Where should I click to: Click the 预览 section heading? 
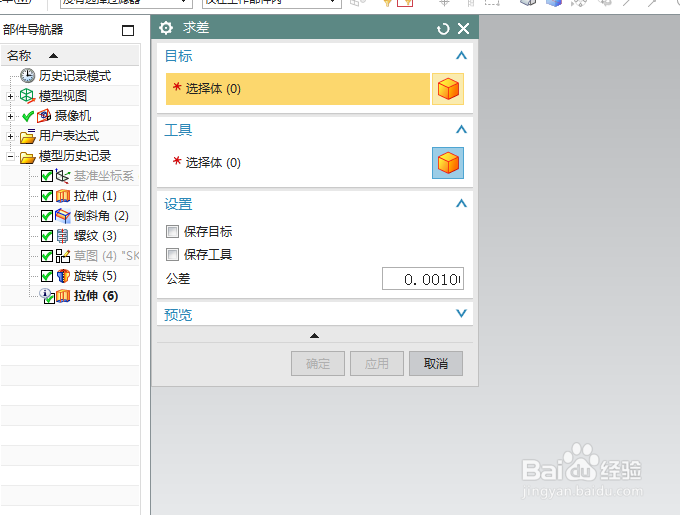pos(178,315)
